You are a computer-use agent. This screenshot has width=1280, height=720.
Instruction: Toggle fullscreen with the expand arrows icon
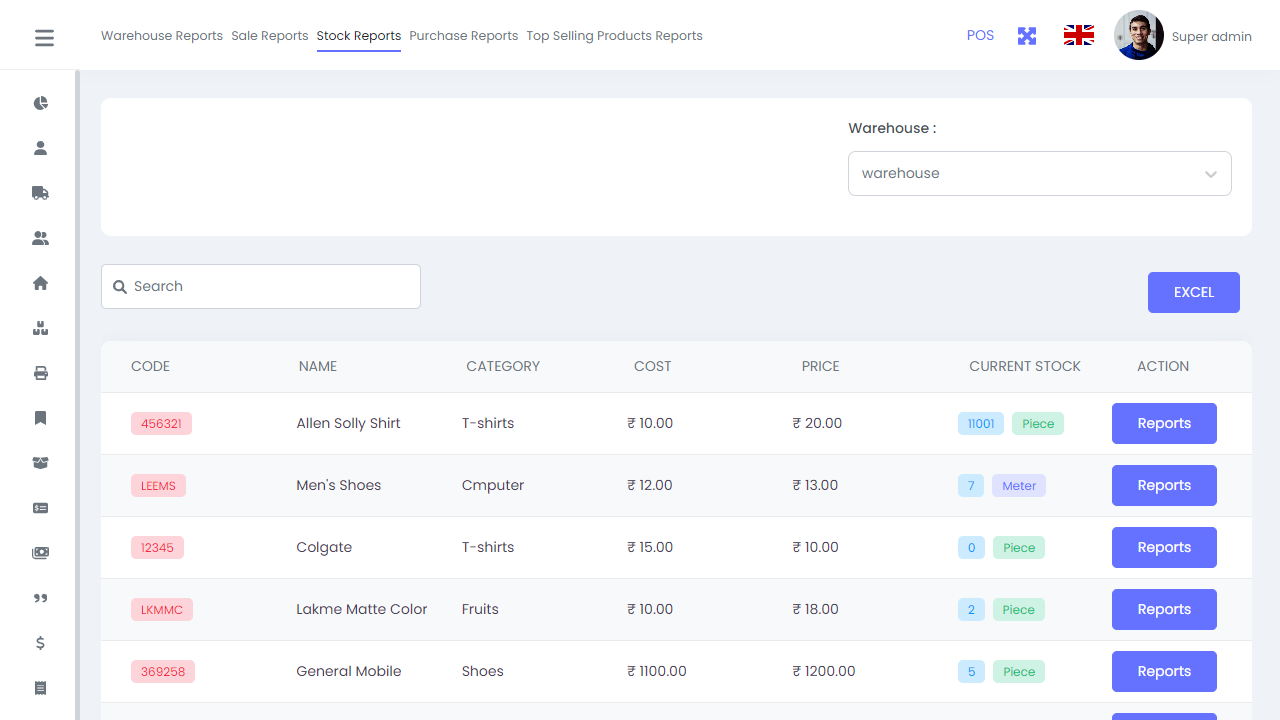coord(1027,36)
